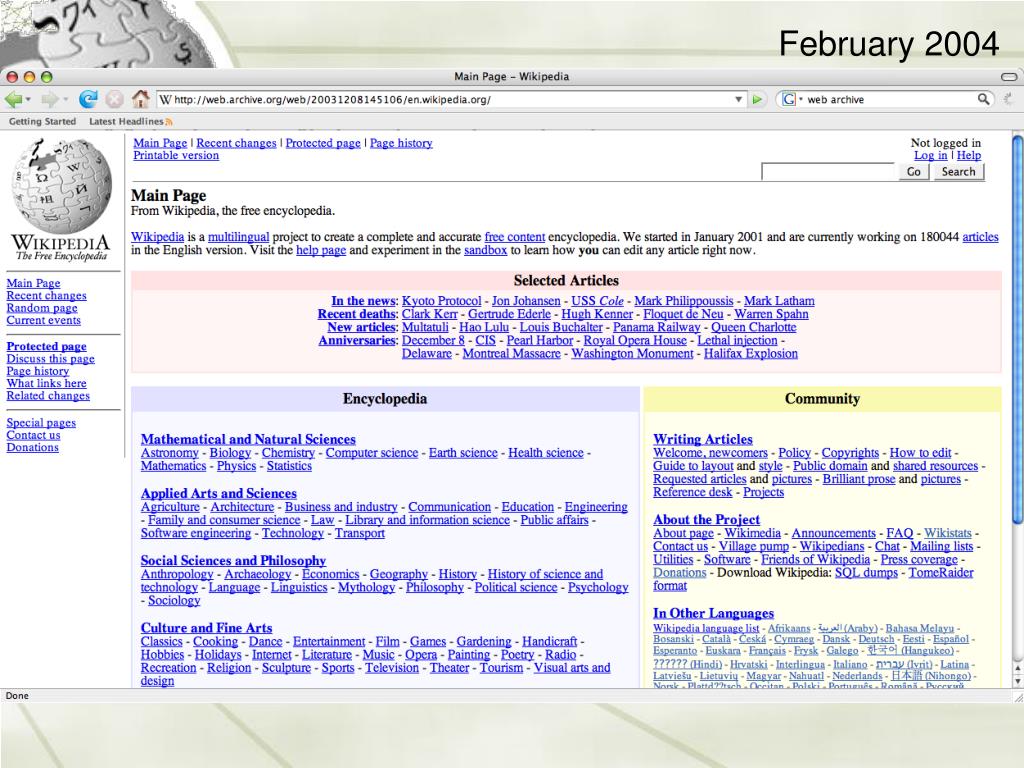1024x768 pixels.
Task: Open Protected page in the top navigation
Action: [x=323, y=143]
